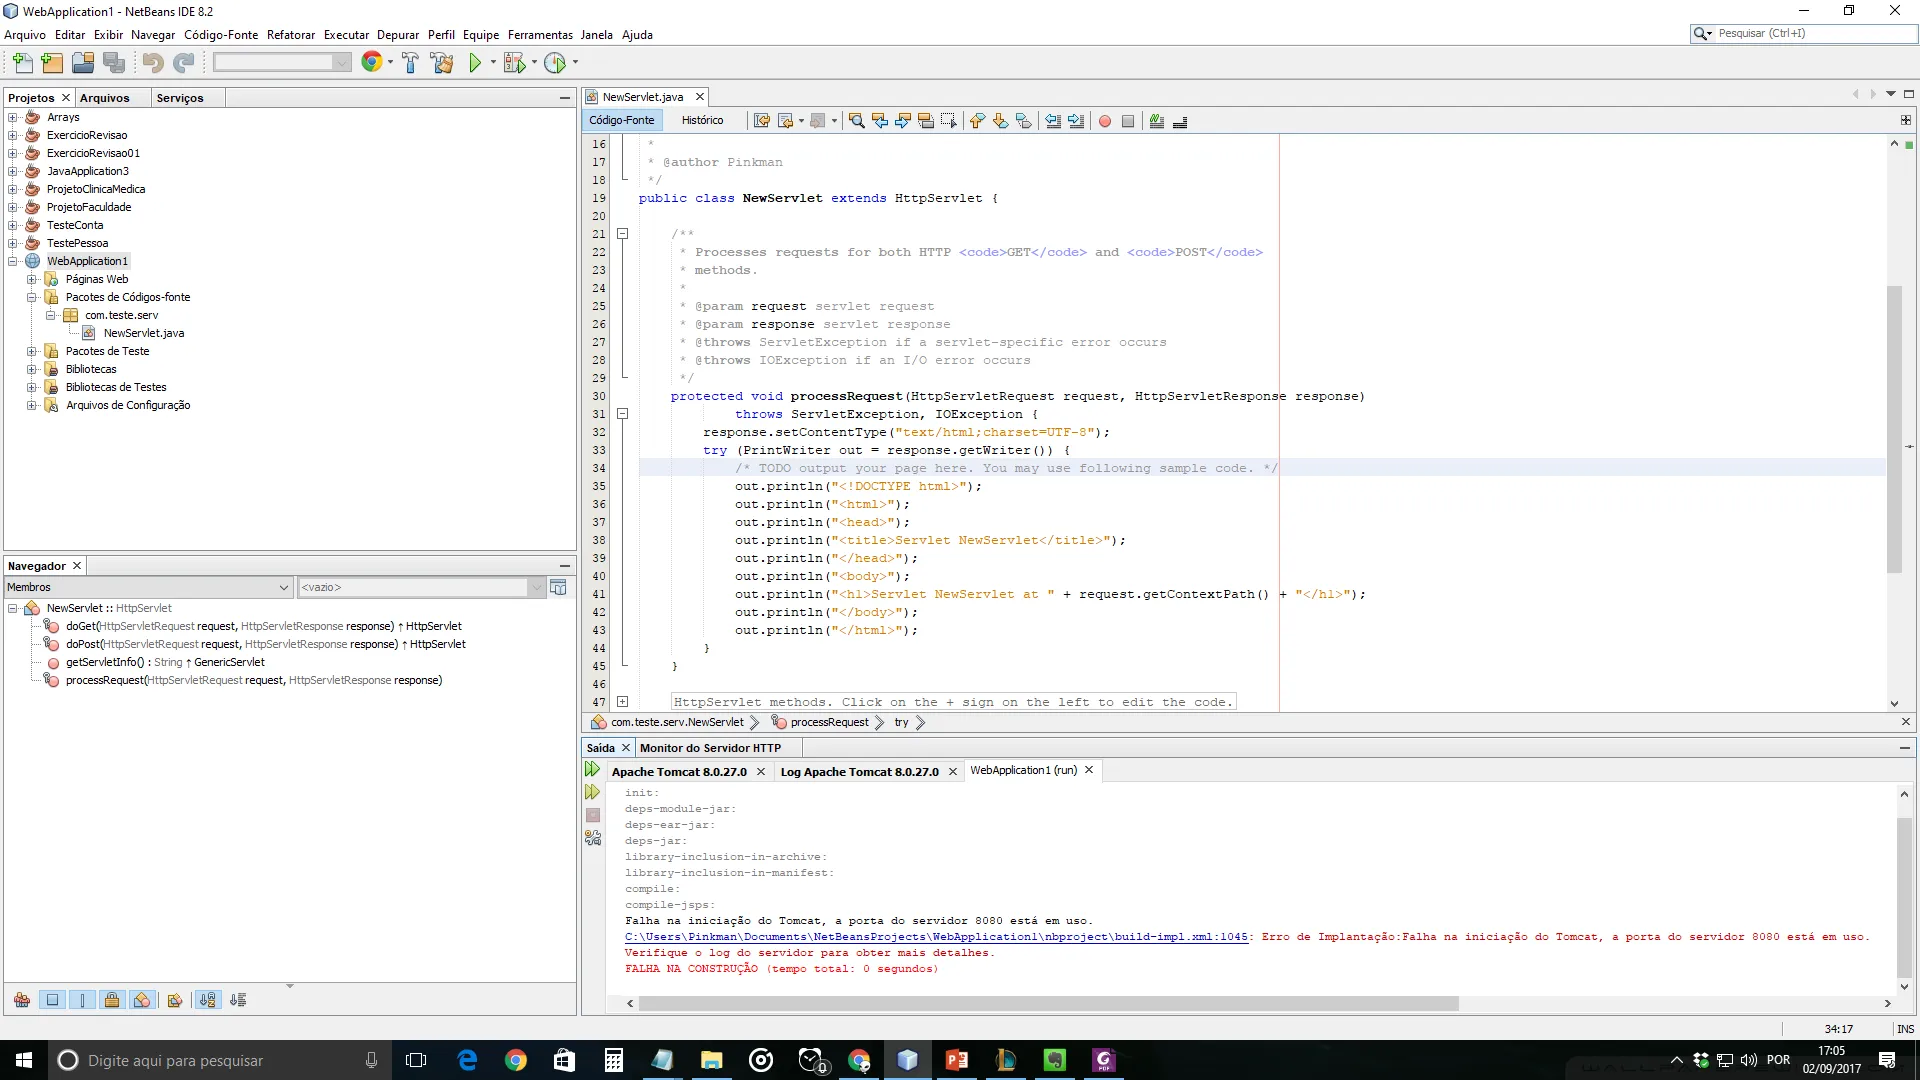This screenshot has width=1920, height=1080.
Task: Open the Refatorar menu
Action: coord(290,35)
